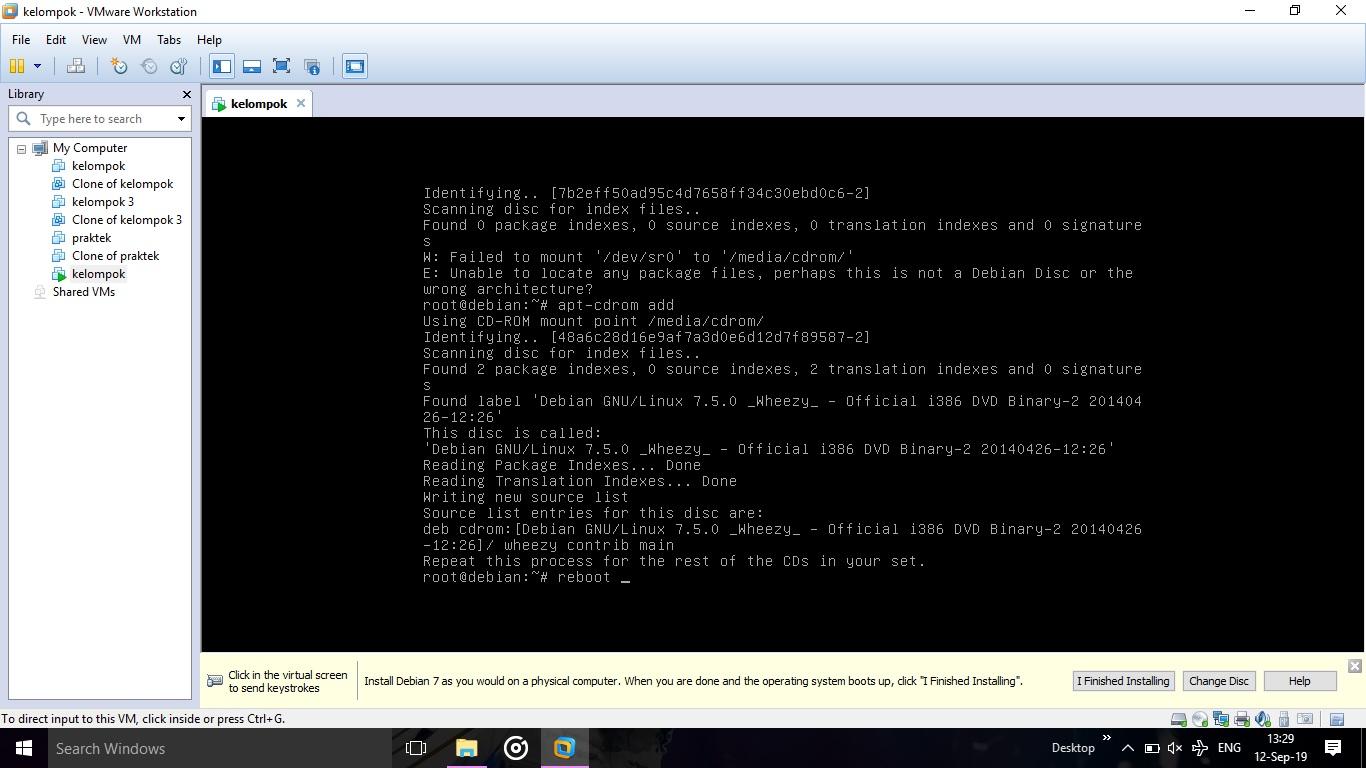Click the message log status bar icon
The width and height of the screenshot is (1366, 768).
click(1337, 719)
